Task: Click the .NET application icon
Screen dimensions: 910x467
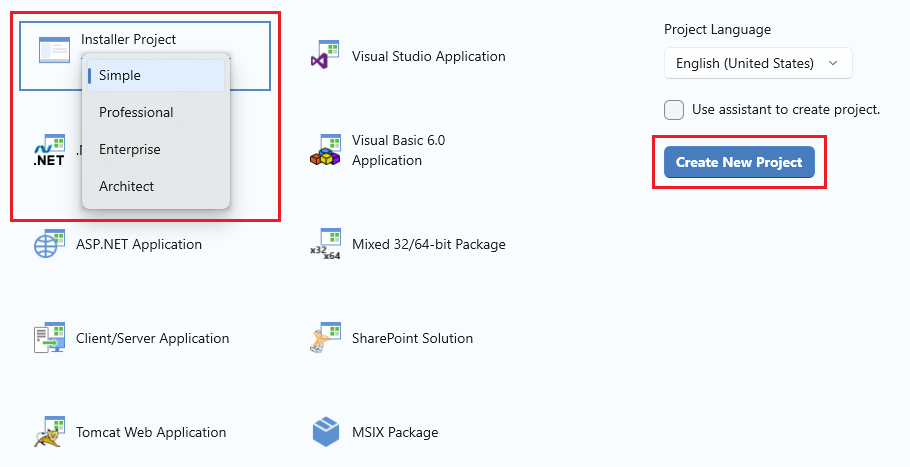Action: [49, 151]
